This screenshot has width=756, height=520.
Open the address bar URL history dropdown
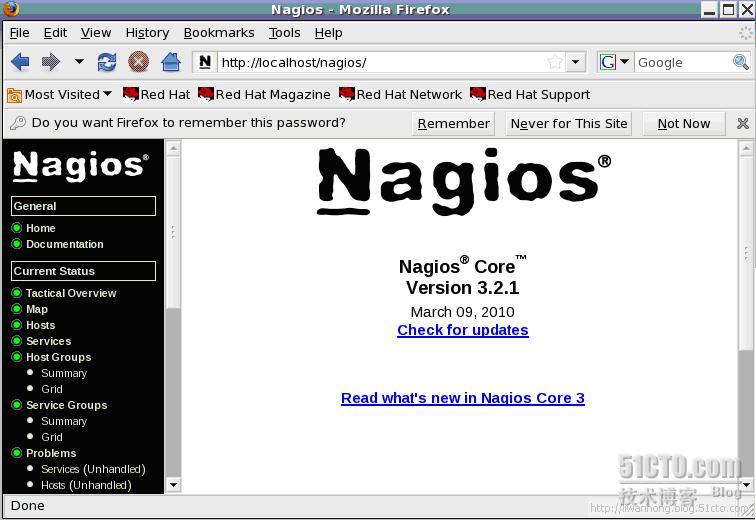click(575, 62)
